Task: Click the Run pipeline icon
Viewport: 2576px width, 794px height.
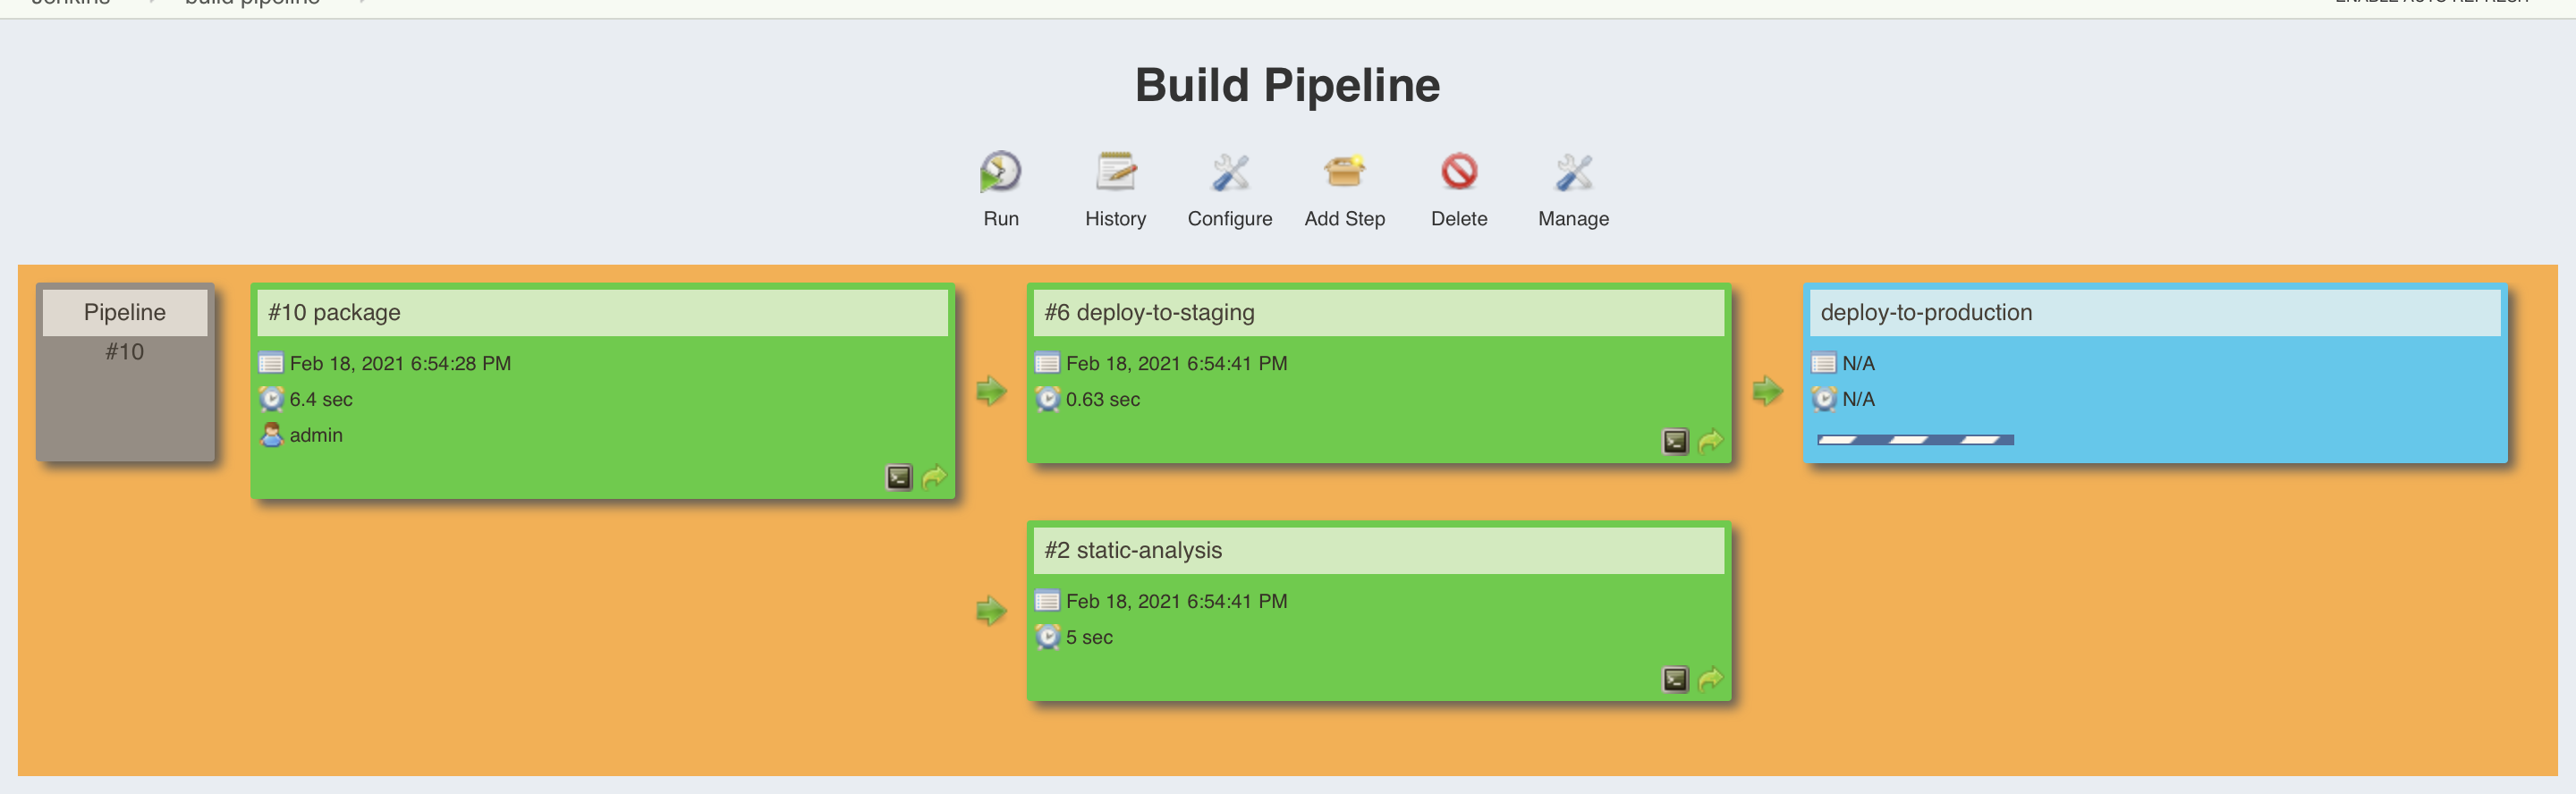Action: 1000,172
